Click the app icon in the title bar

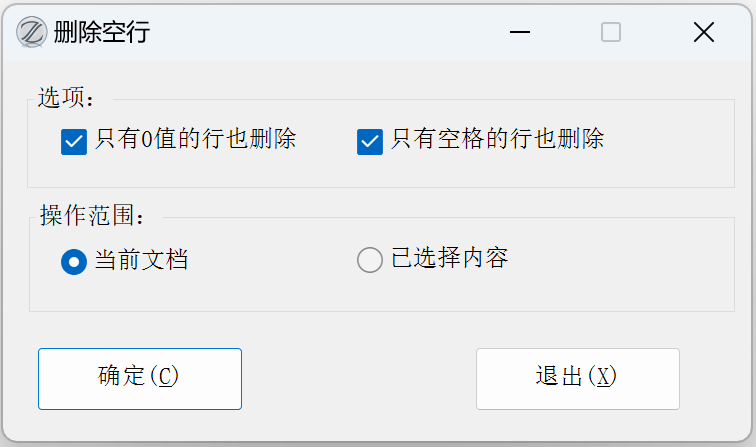coord(33,33)
